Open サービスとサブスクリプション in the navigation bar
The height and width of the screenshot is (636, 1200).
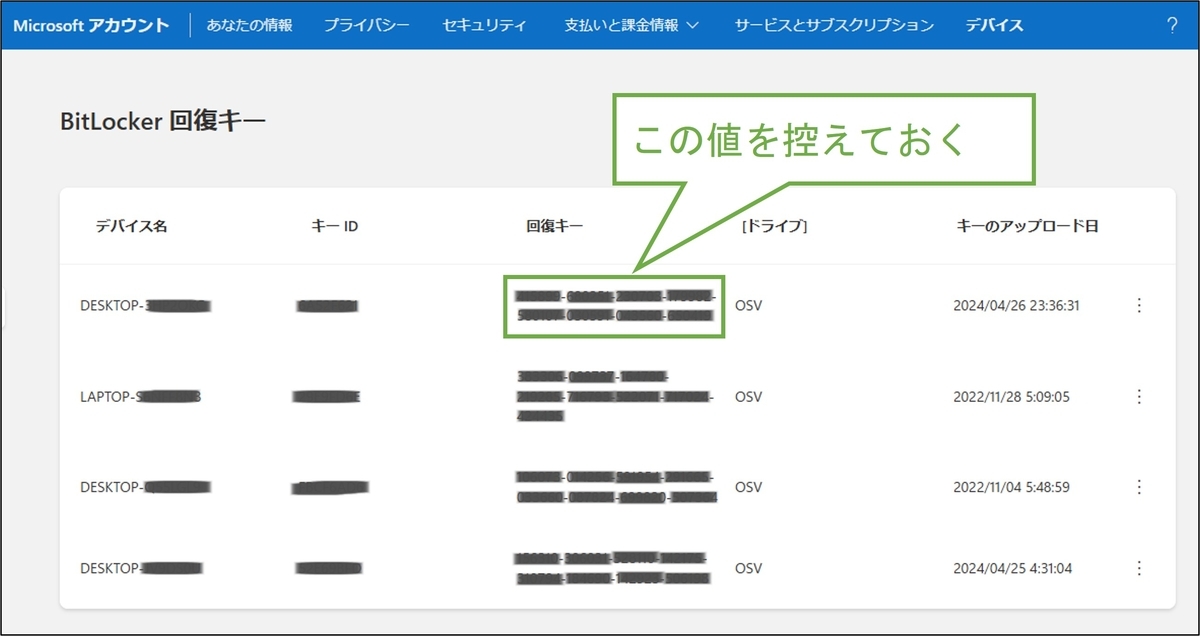[x=834, y=25]
